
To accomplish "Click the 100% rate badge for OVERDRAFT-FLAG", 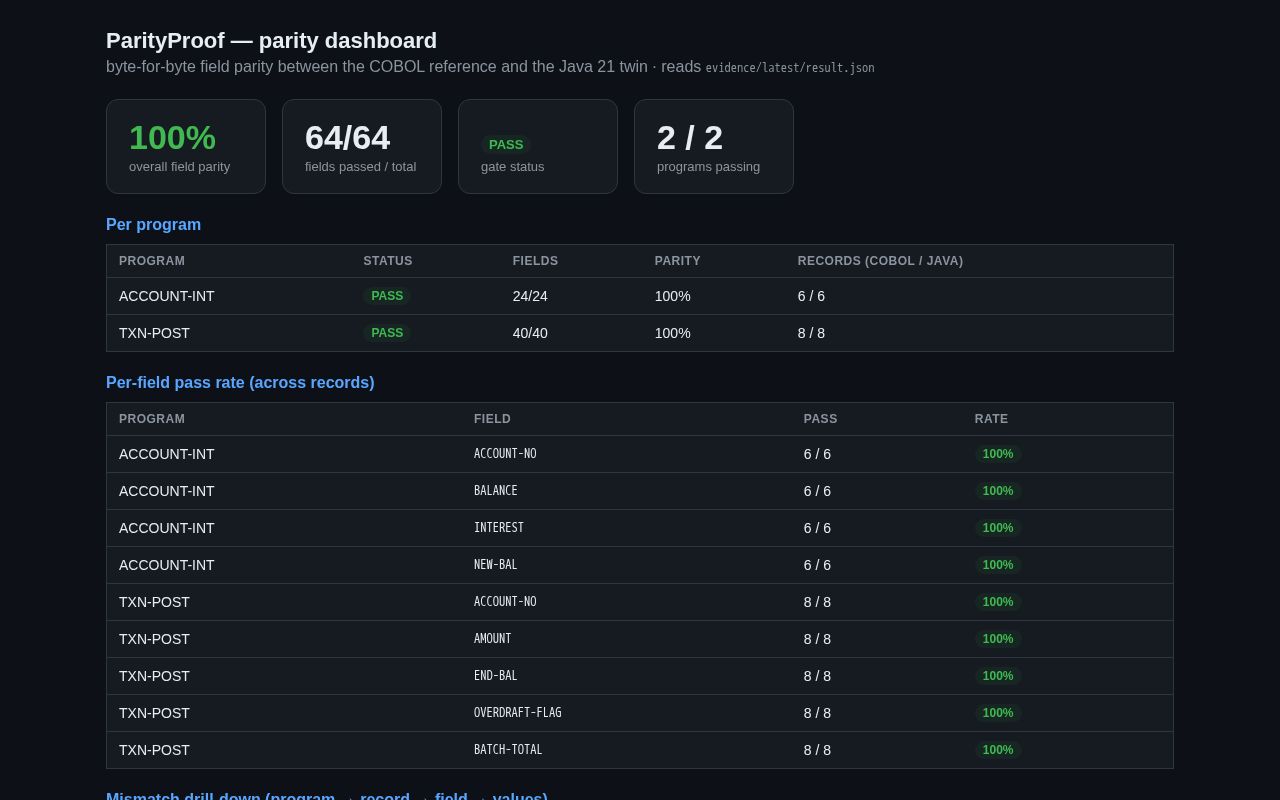I will coord(998,713).
